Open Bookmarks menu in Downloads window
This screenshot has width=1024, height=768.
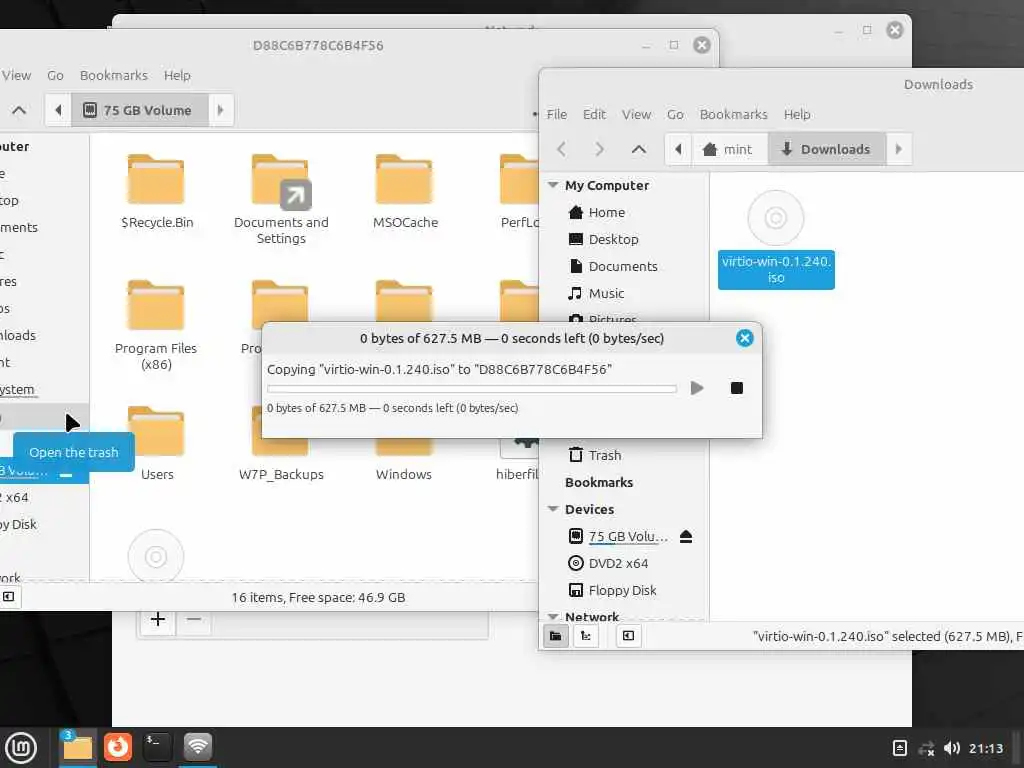coord(733,114)
